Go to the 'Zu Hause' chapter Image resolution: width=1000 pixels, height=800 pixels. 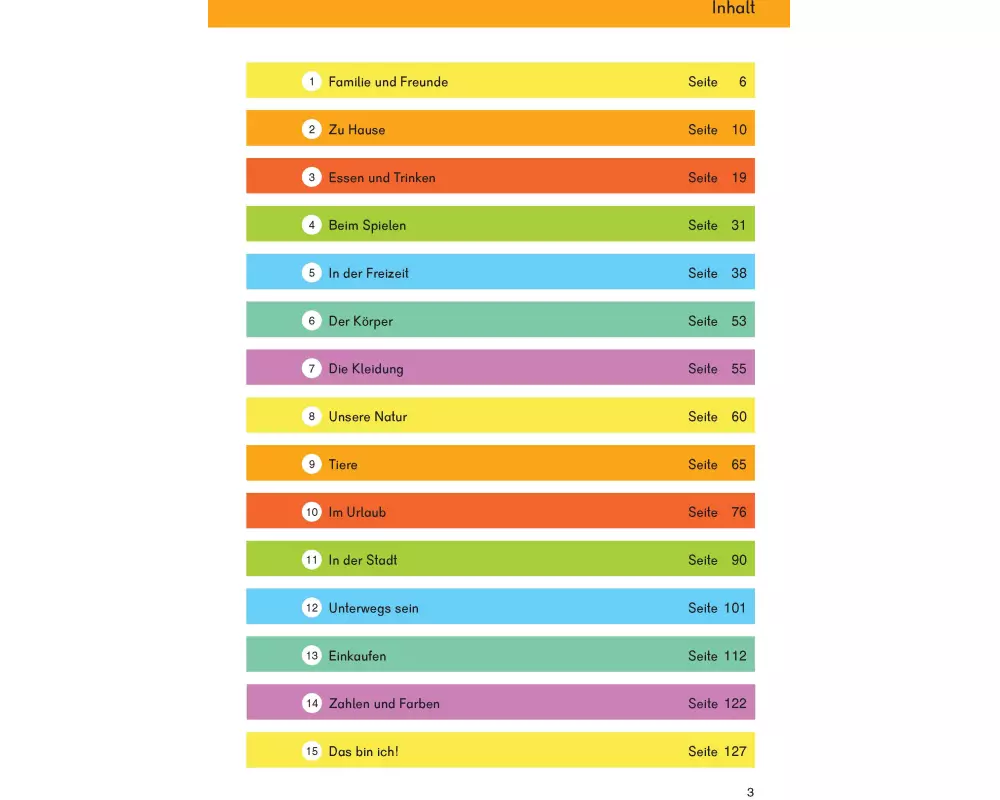point(357,130)
